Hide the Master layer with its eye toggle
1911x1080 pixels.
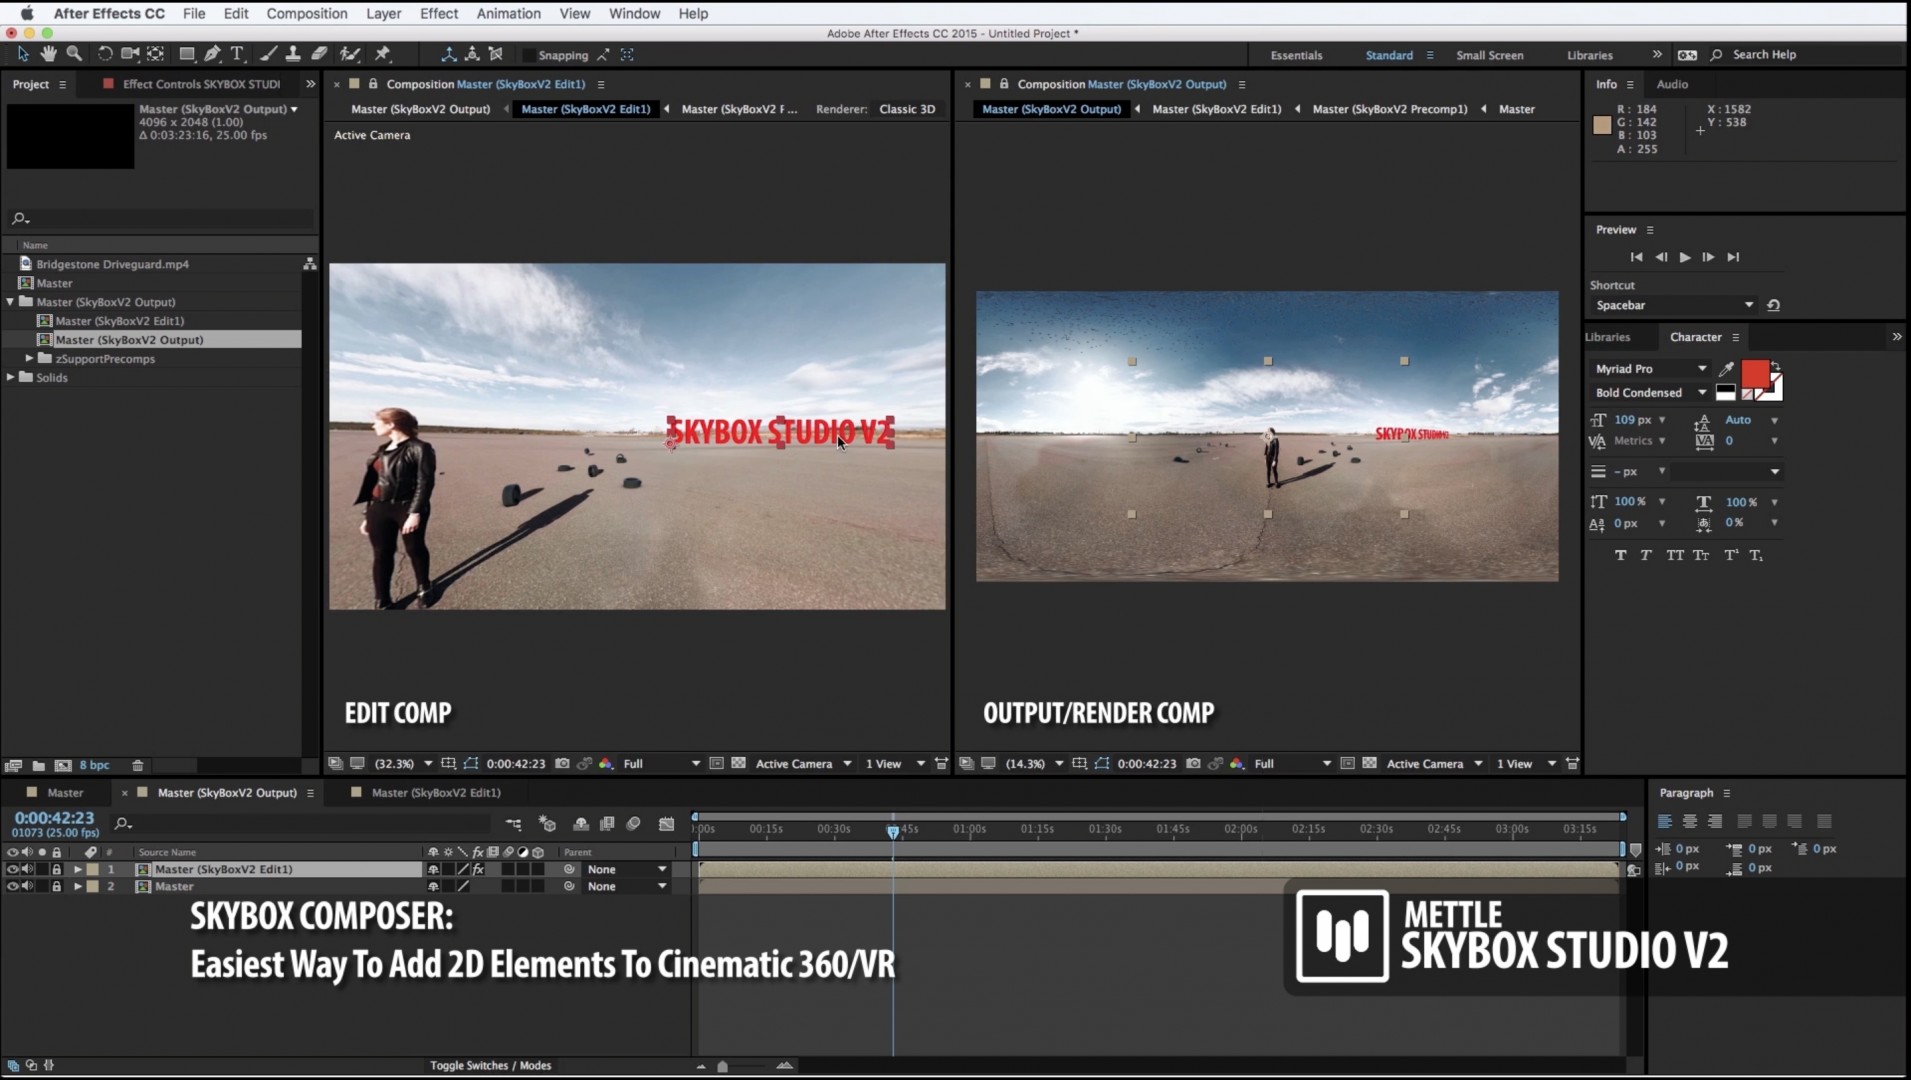click(x=12, y=886)
